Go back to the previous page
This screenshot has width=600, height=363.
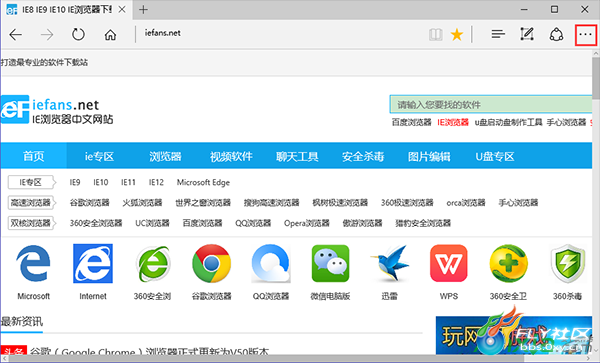16,35
